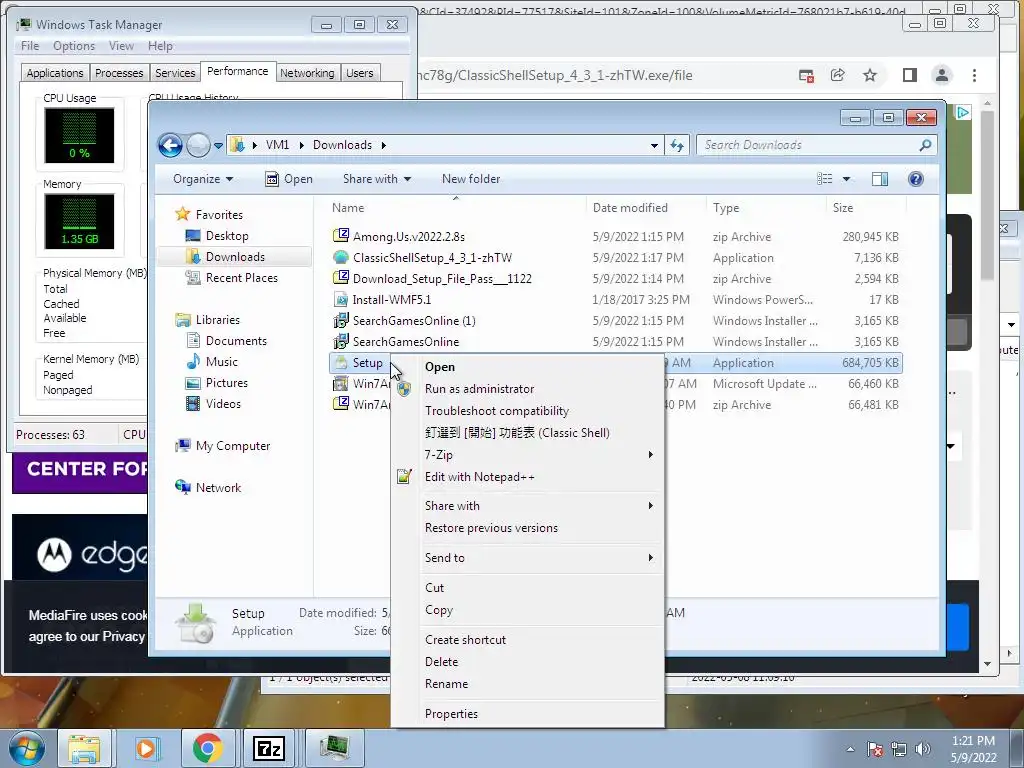Open Desktop in Favorites

click(x=227, y=236)
